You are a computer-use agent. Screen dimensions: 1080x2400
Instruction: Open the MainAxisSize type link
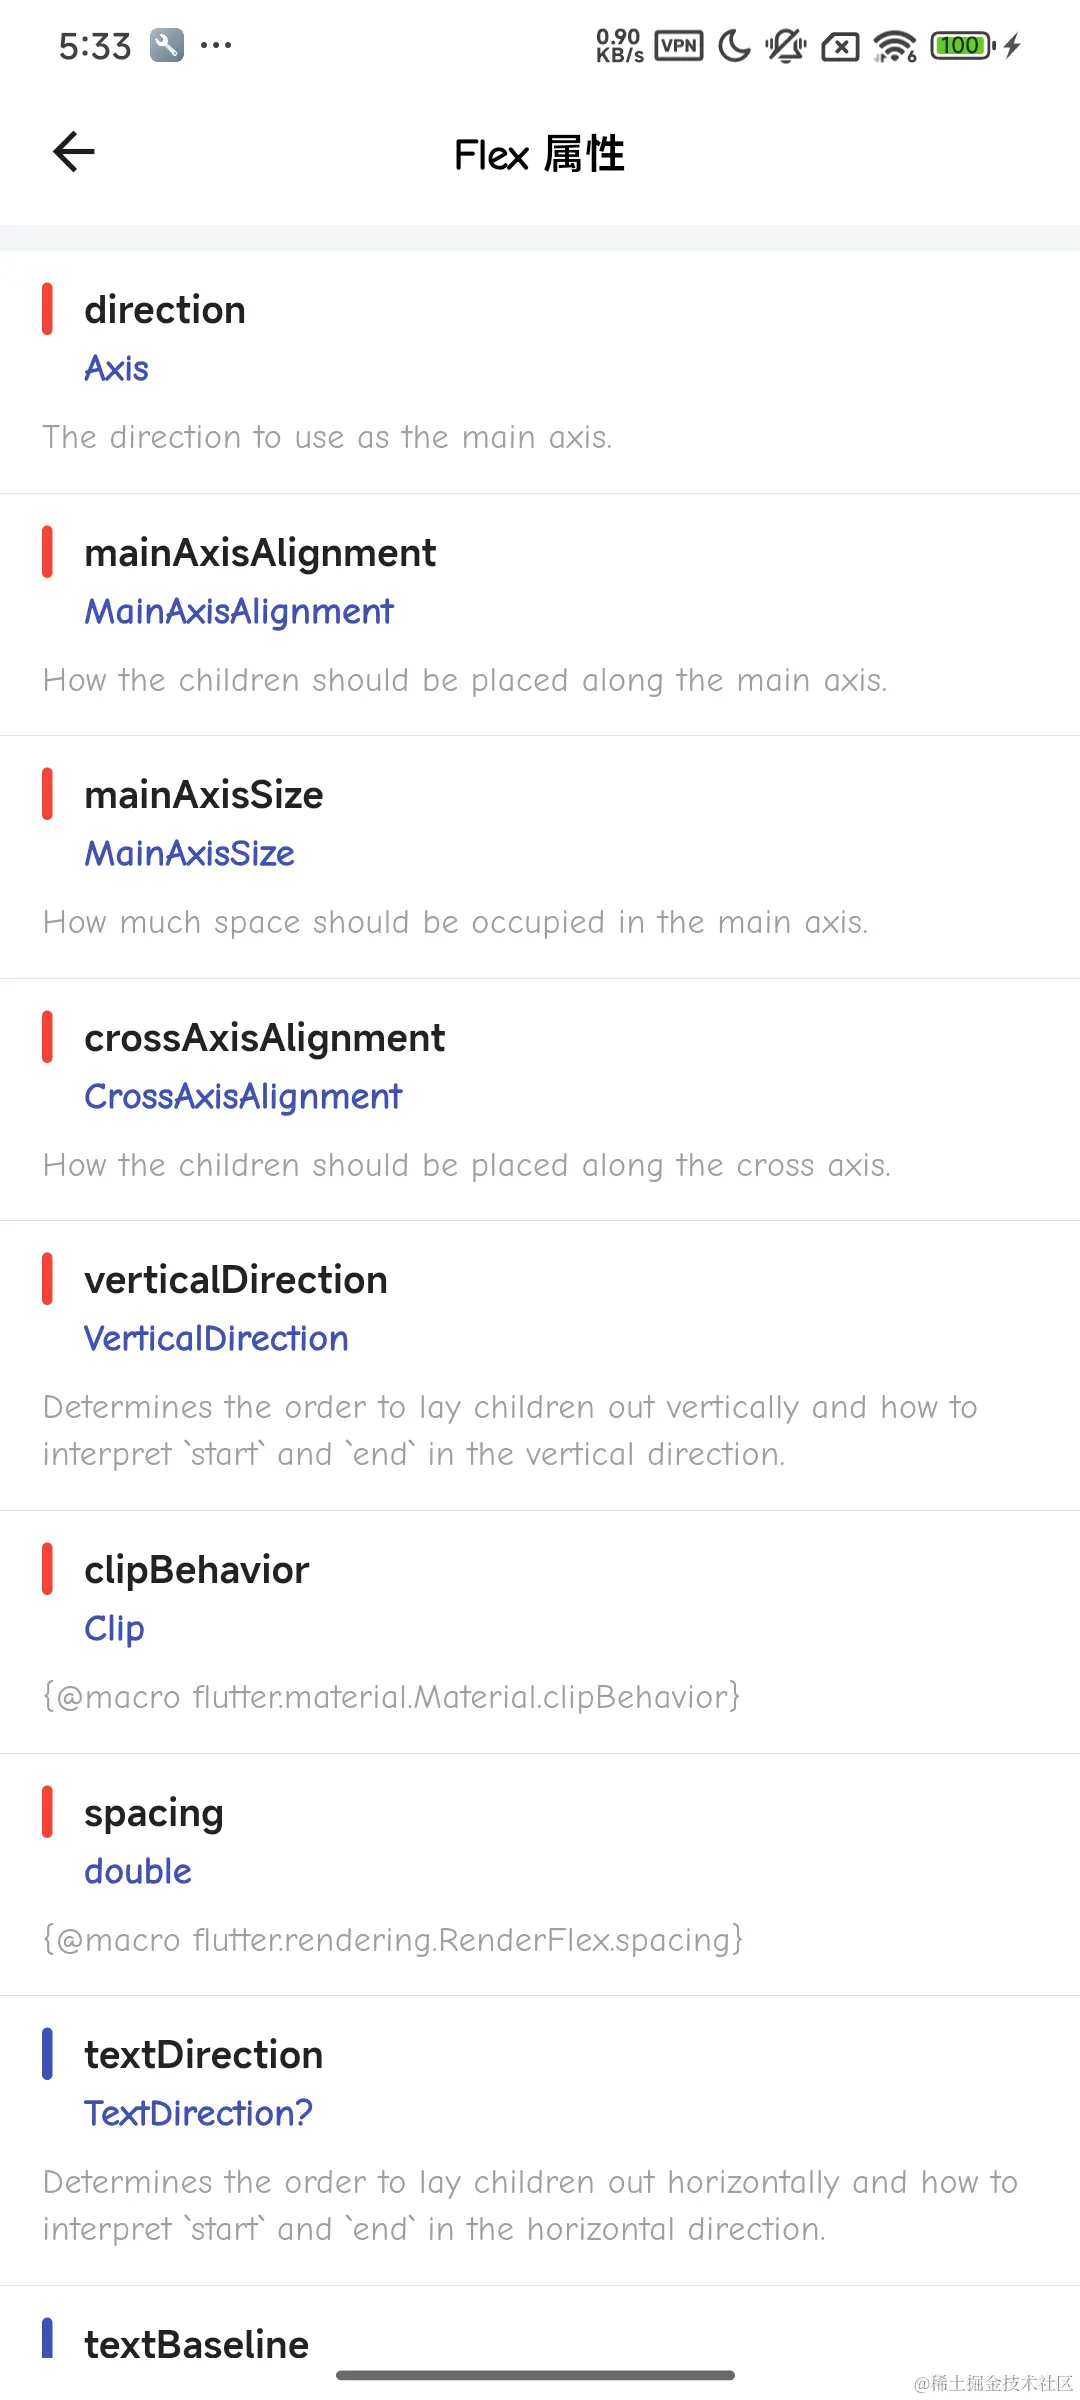190,854
